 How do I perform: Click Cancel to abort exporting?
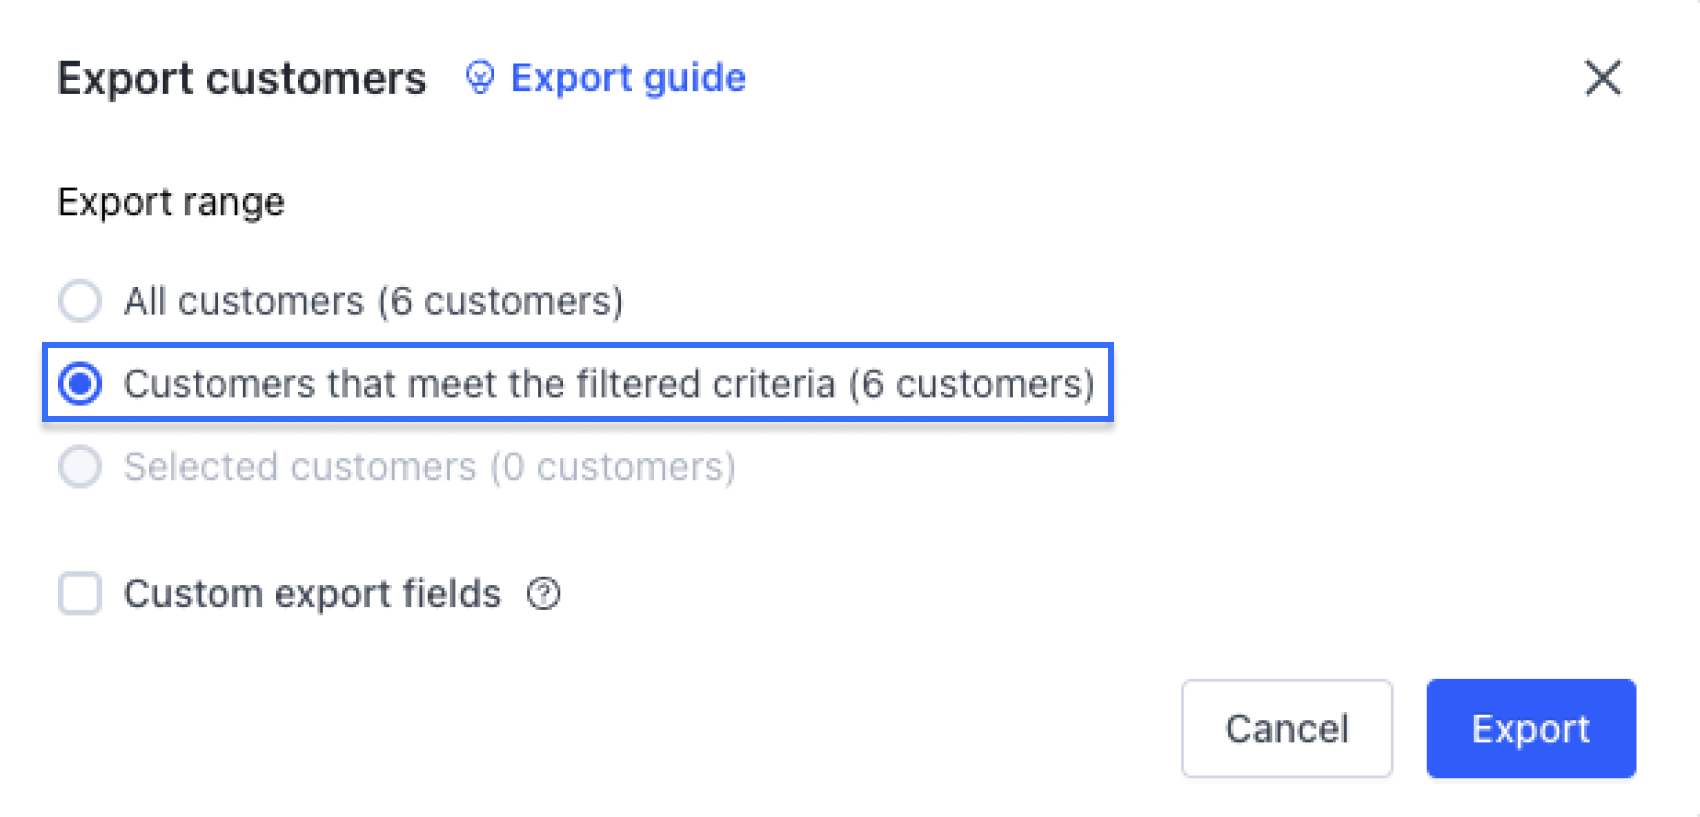[1286, 728]
